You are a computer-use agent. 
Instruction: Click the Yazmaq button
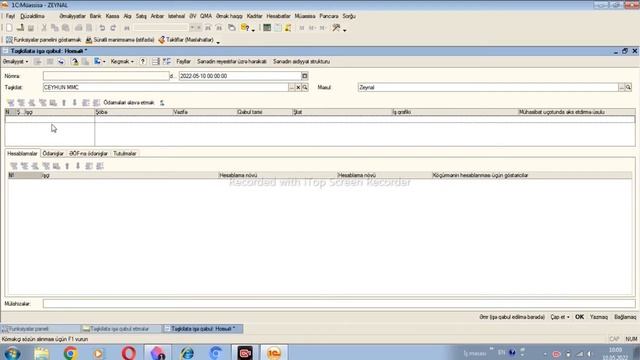coord(598,317)
